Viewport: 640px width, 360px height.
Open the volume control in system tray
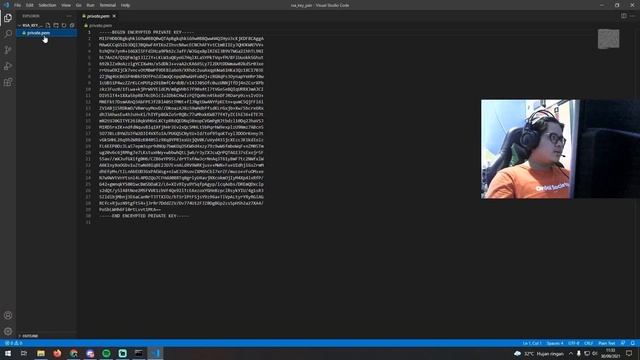click(x=595, y=353)
